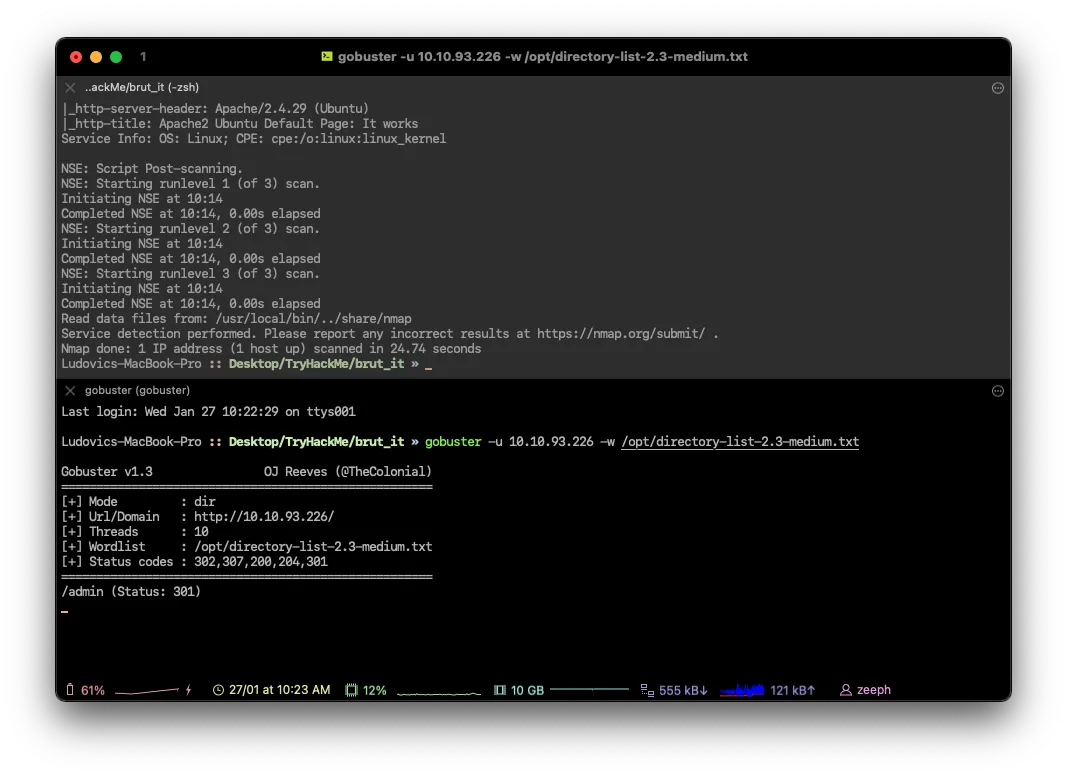The height and width of the screenshot is (775, 1067).
Task: Click the CPU usage sparkline graph
Action: tap(439, 691)
